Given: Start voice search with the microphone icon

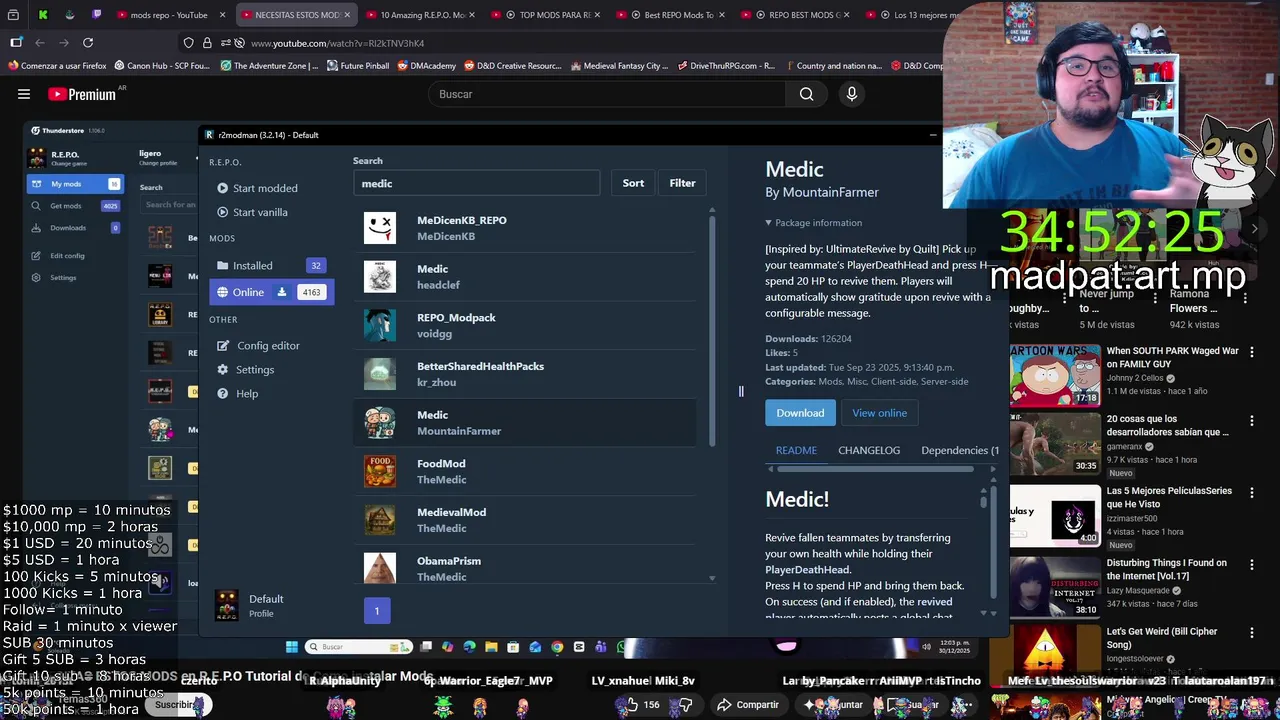Looking at the screenshot, I should pos(852,94).
